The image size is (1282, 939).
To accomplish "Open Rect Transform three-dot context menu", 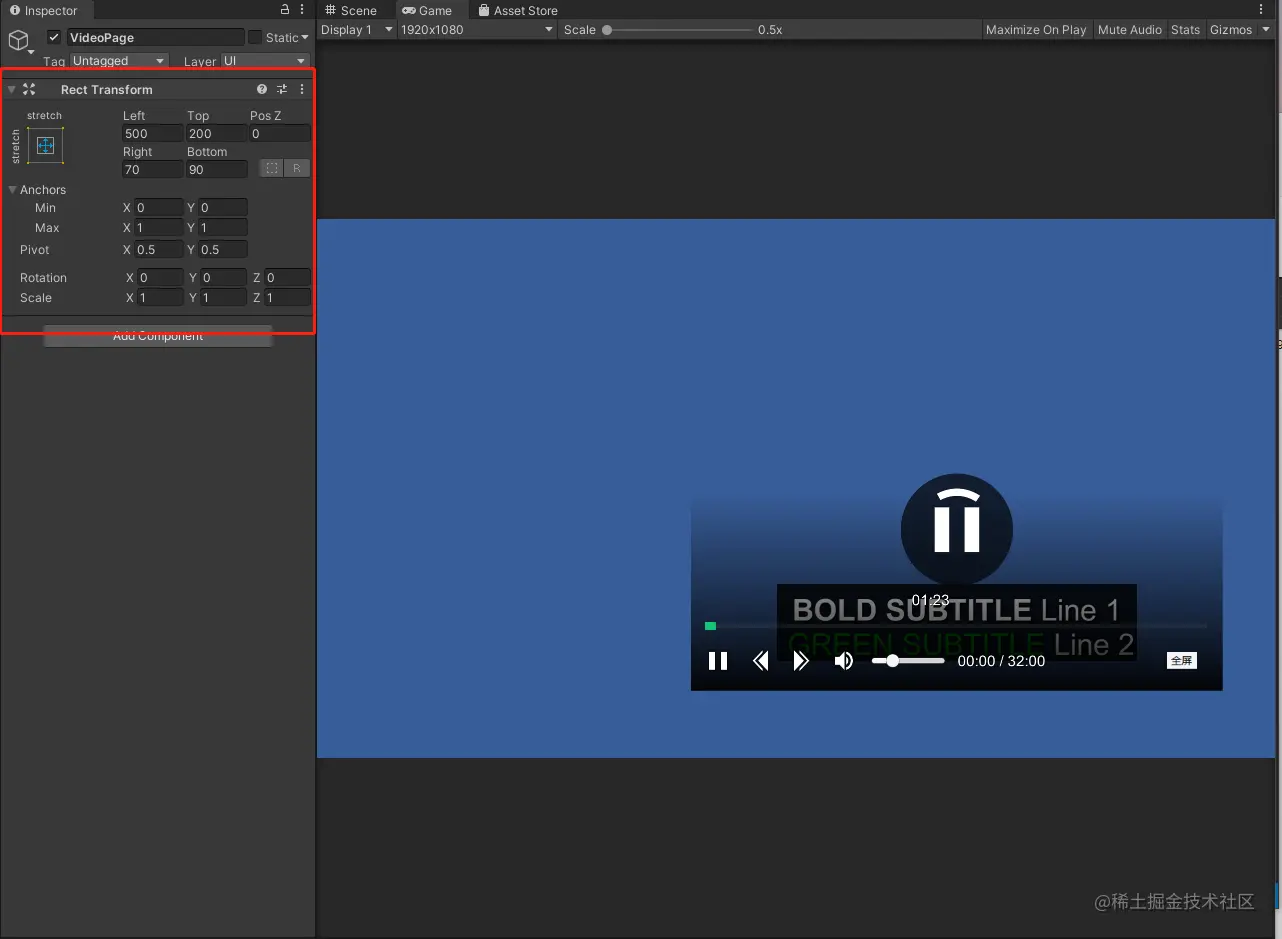I will coord(302,89).
